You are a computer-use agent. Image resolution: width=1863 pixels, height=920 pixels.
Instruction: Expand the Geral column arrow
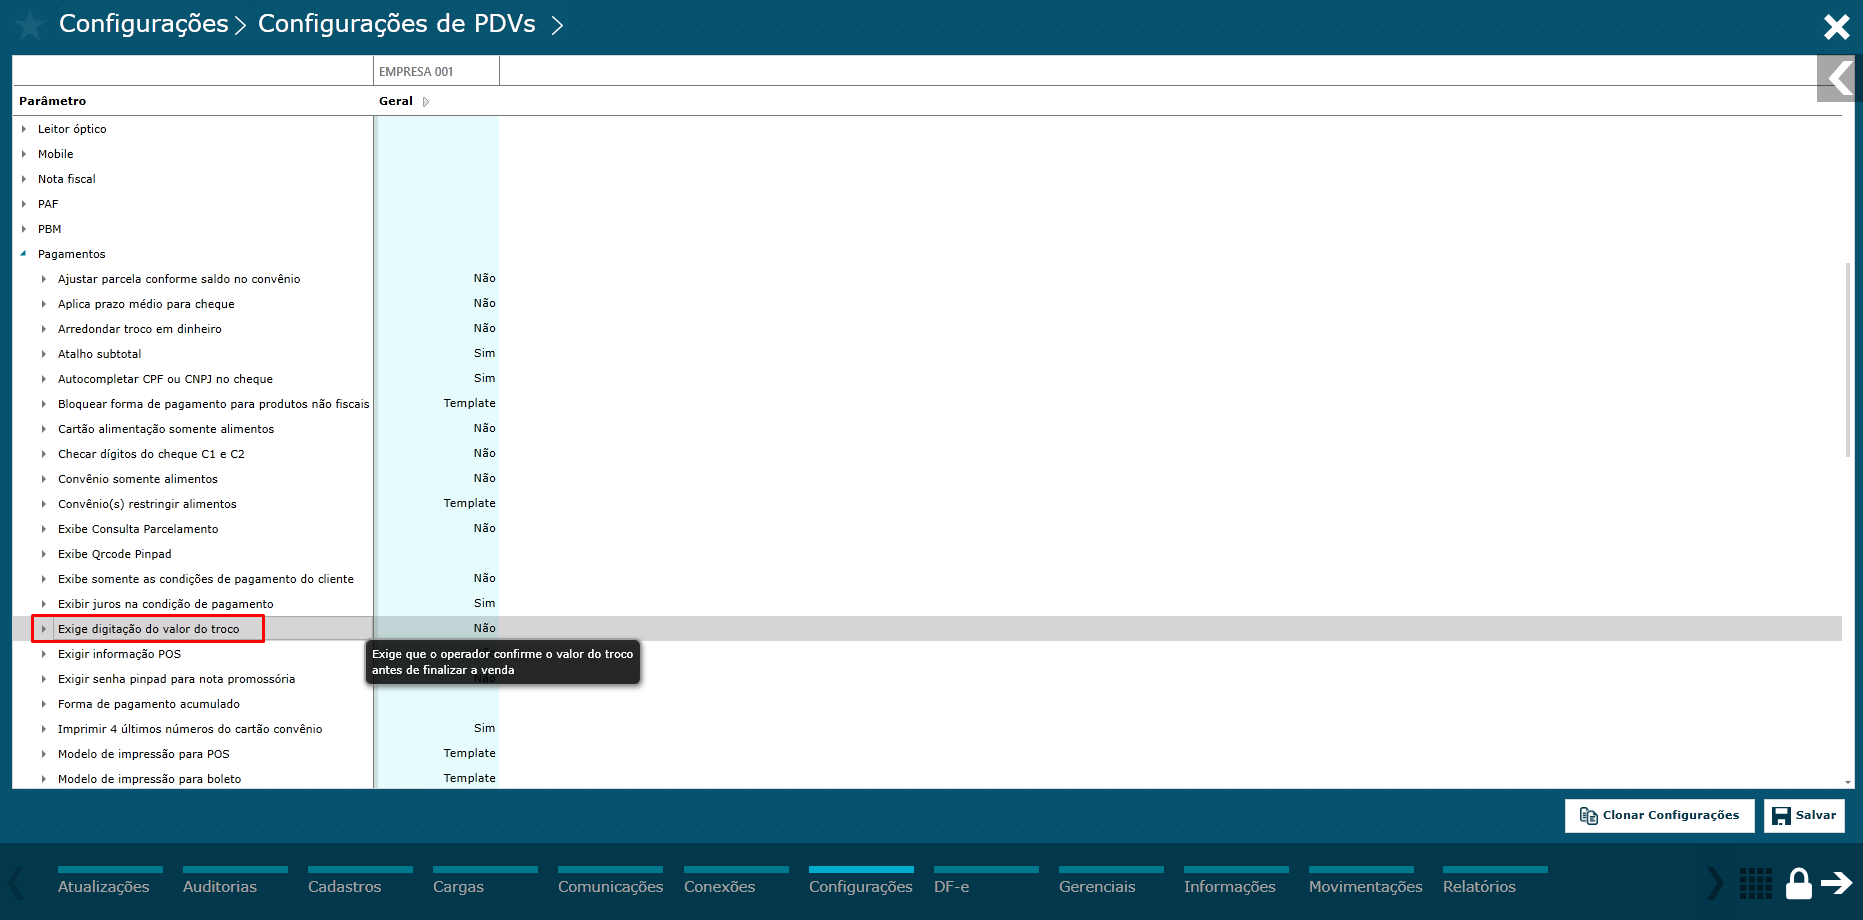(x=426, y=102)
